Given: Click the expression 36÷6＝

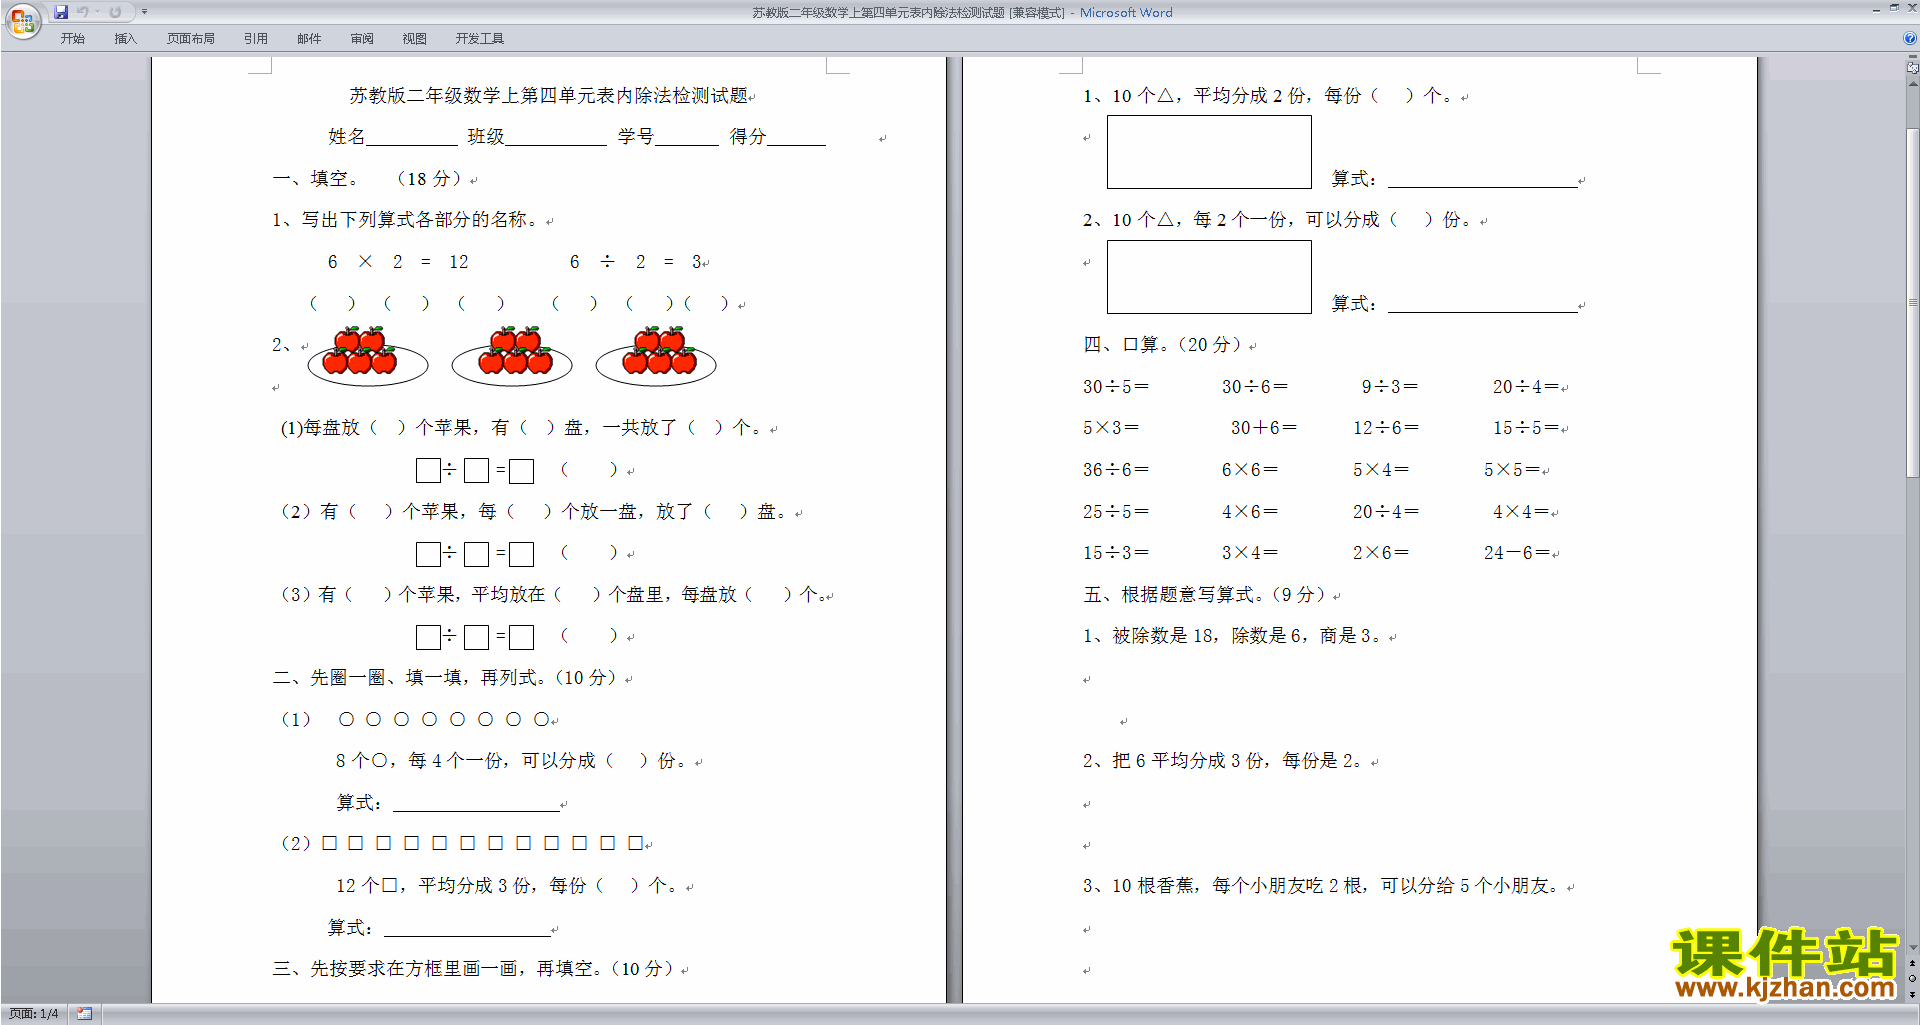Looking at the screenshot, I should click(1116, 470).
